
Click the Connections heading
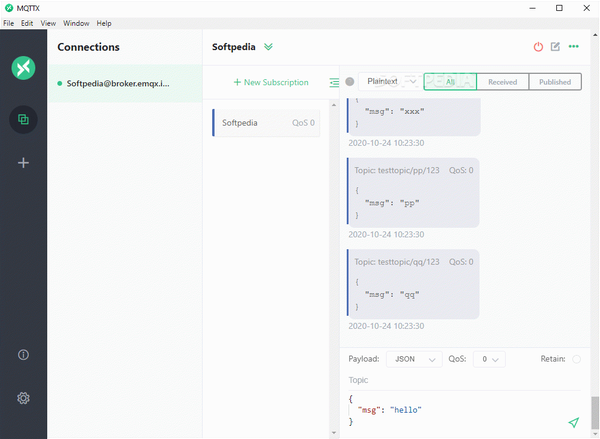tap(88, 47)
